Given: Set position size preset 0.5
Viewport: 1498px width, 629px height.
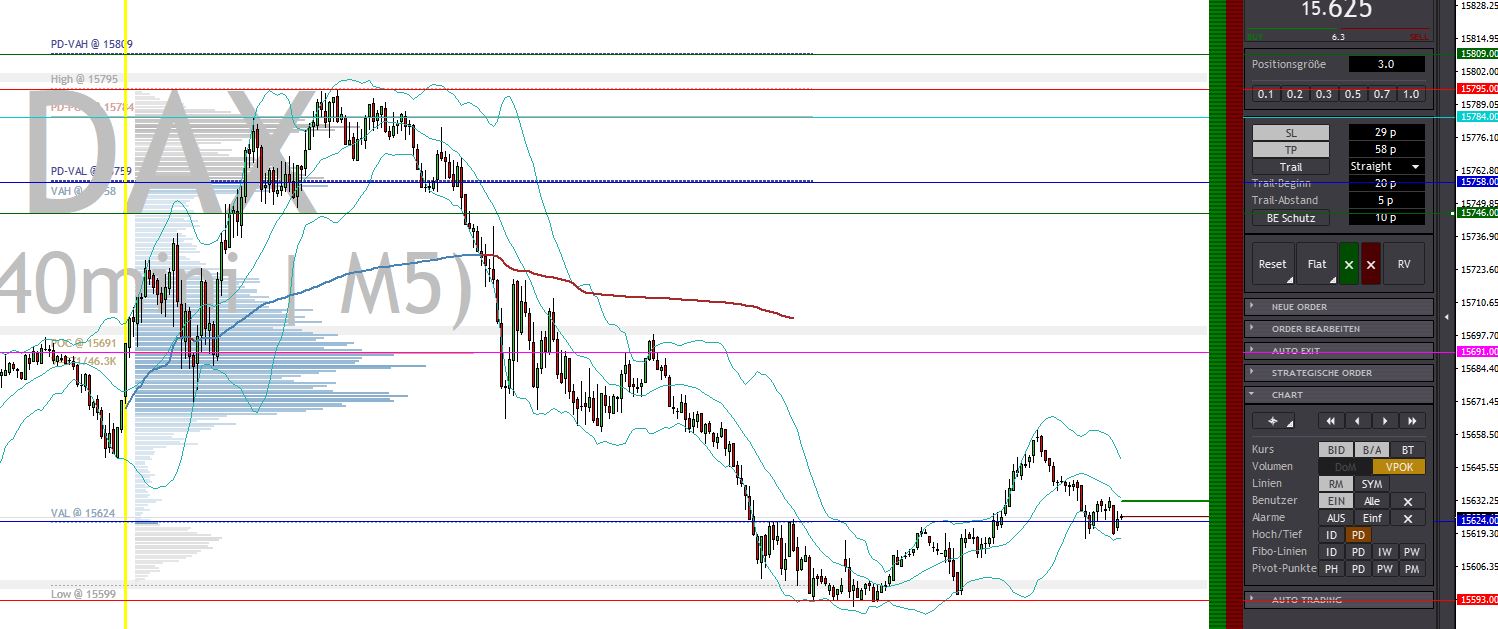Looking at the screenshot, I should point(1353,94).
